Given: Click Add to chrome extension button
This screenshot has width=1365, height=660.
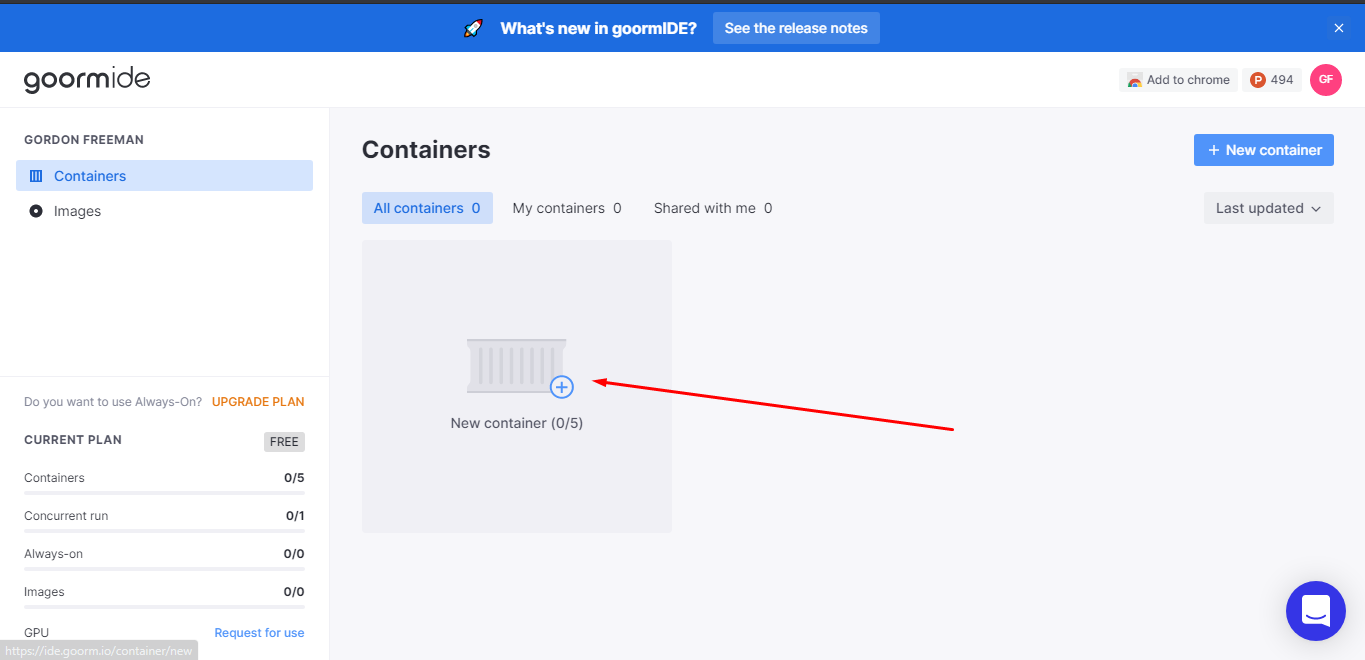Looking at the screenshot, I should pyautogui.click(x=1178, y=80).
